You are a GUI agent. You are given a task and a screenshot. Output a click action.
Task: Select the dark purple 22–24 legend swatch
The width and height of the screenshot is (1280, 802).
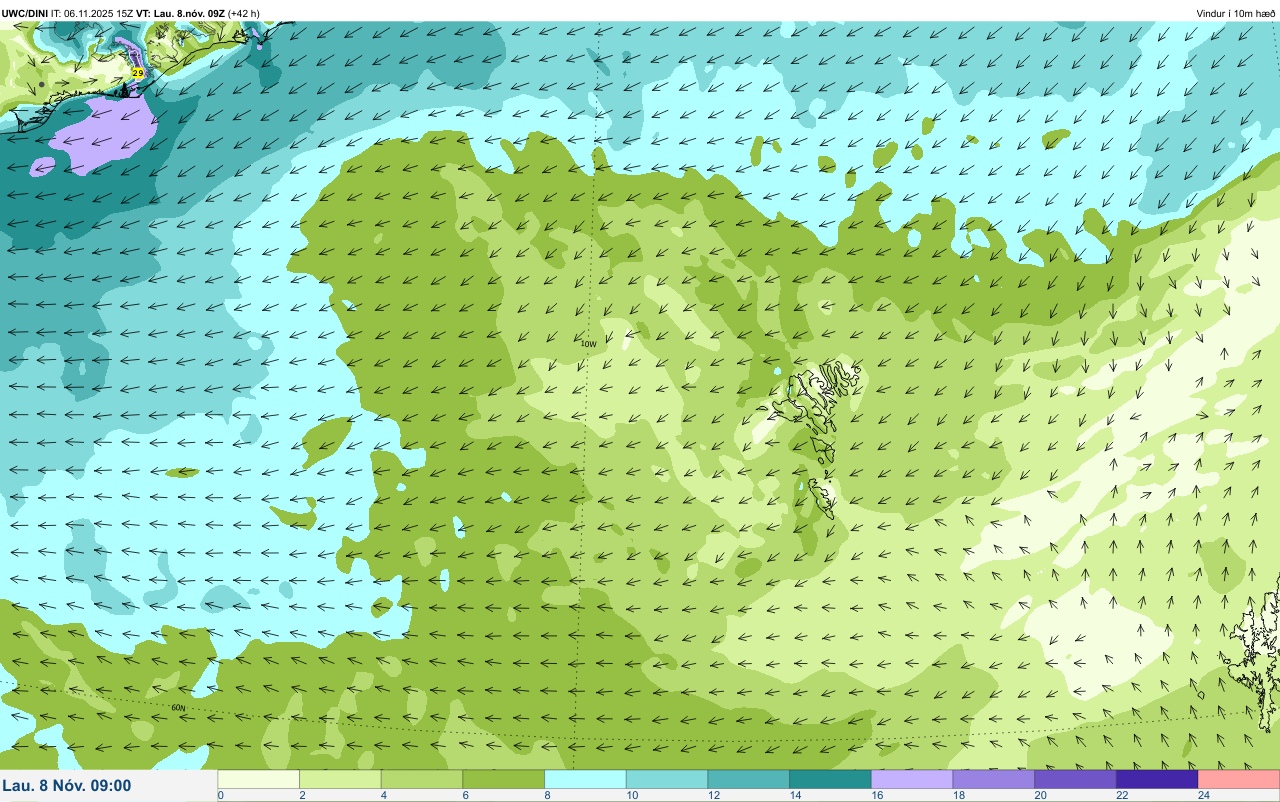coord(1157,779)
